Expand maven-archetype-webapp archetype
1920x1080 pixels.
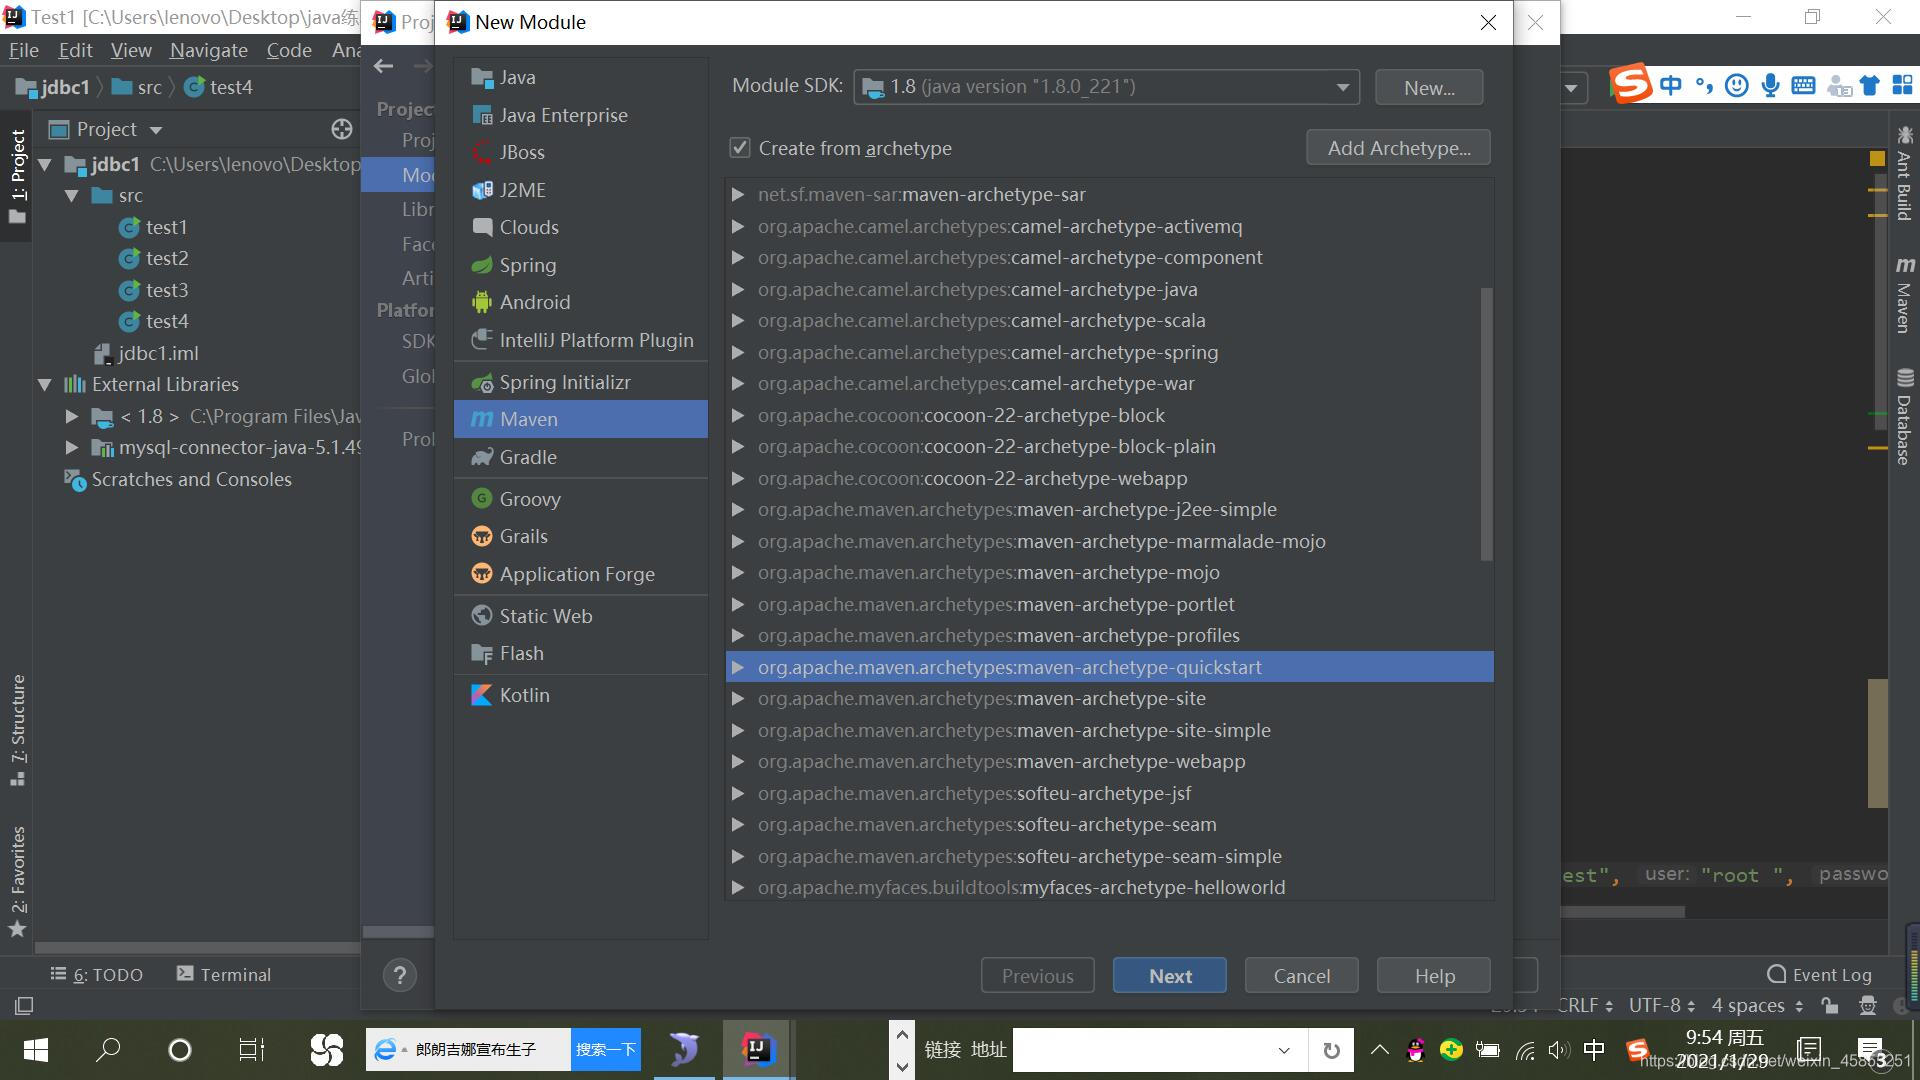738,762
